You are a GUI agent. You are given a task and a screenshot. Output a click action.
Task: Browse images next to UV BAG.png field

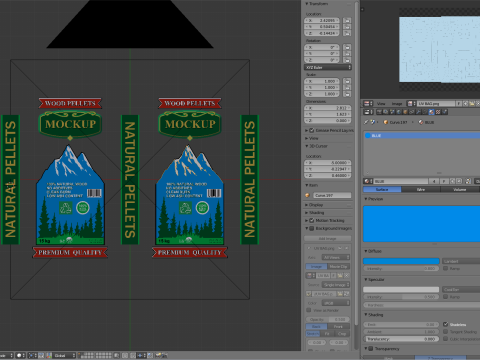[x=412, y=104]
